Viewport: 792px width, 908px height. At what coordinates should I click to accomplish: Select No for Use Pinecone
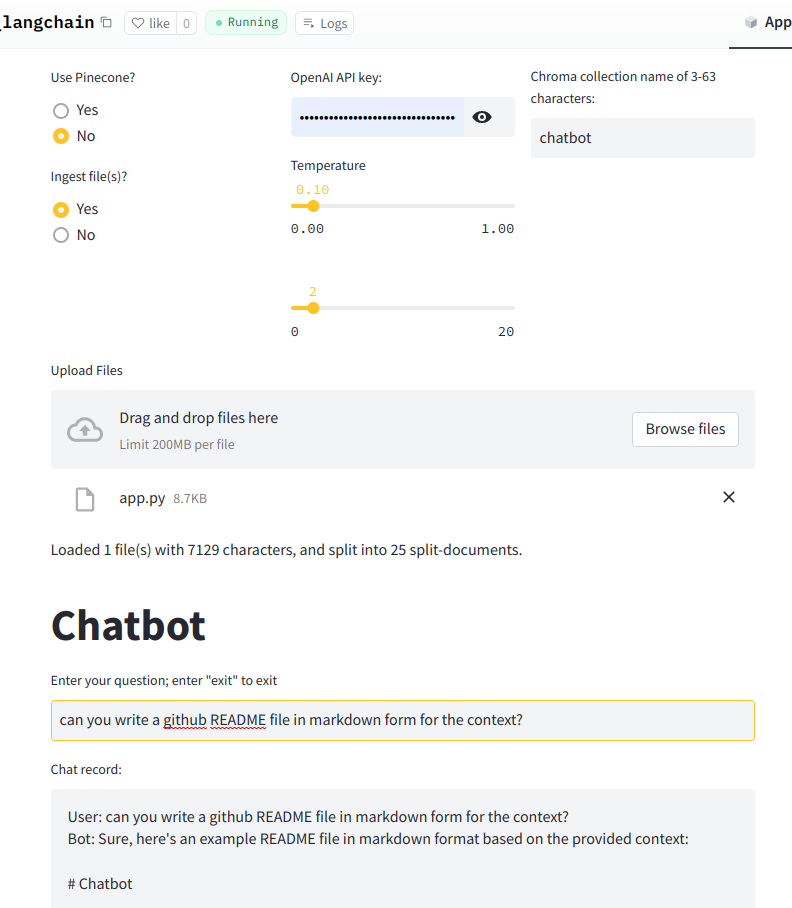click(x=61, y=136)
